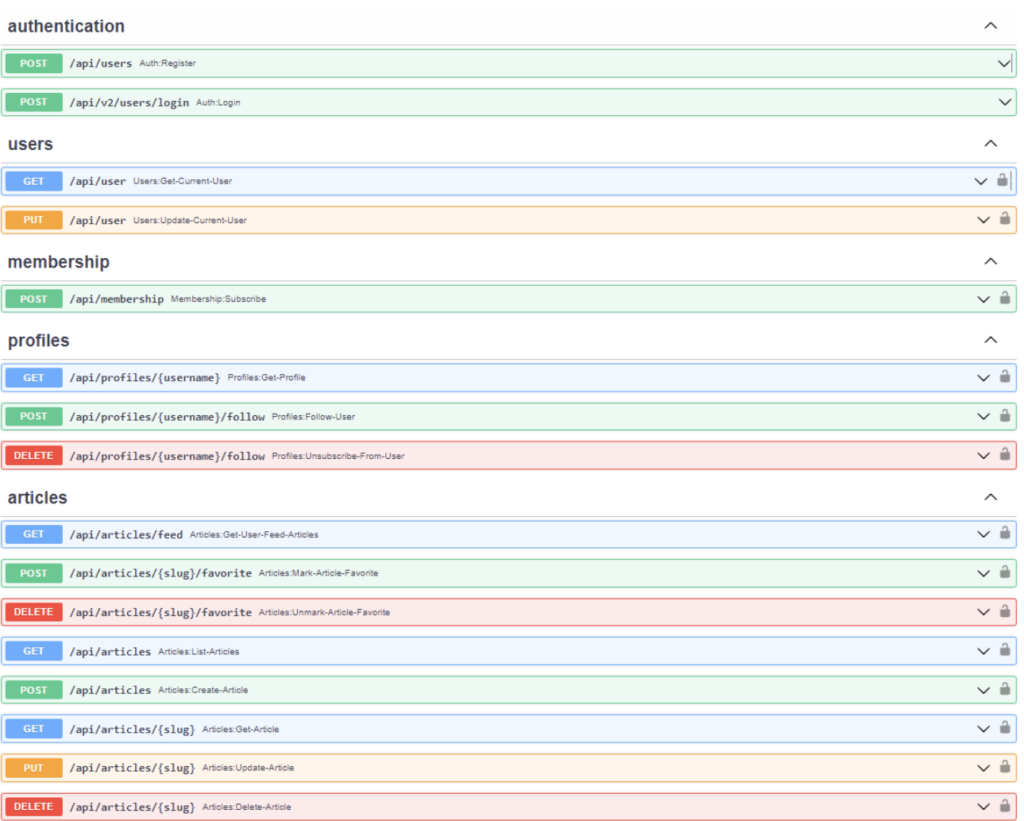Image resolution: width=1024 pixels, height=821 pixels.
Task: Click the profiles section heading
Action: 39,341
